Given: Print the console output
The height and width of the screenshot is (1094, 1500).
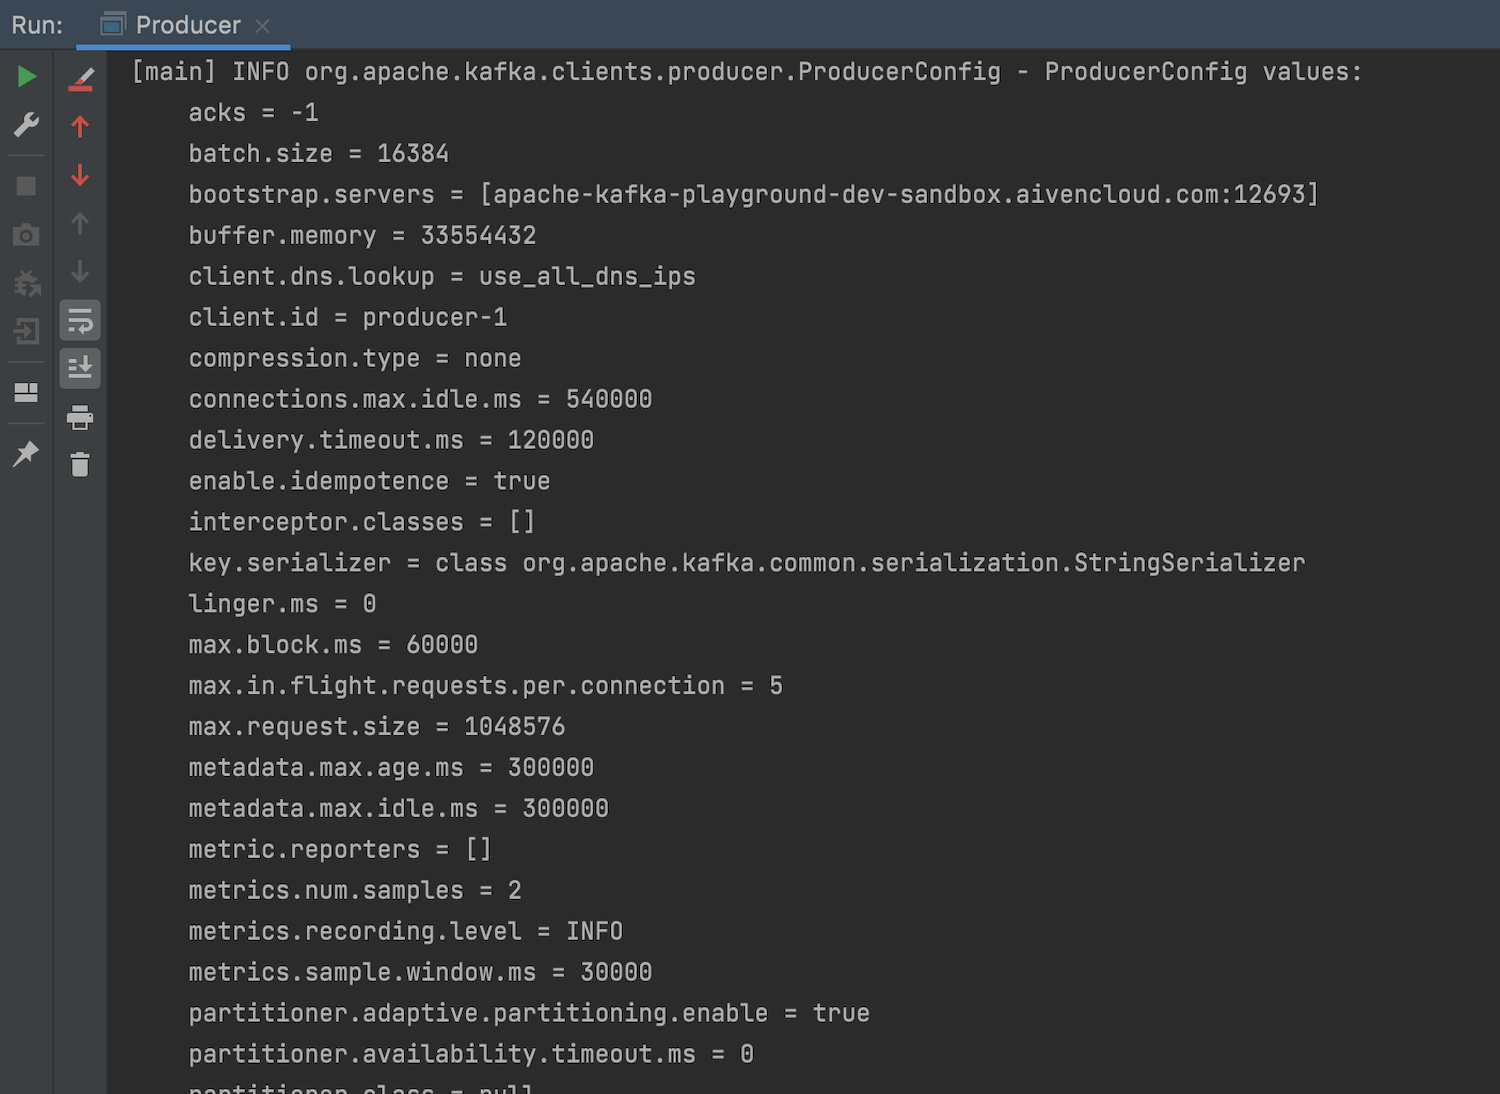Looking at the screenshot, I should (80, 417).
